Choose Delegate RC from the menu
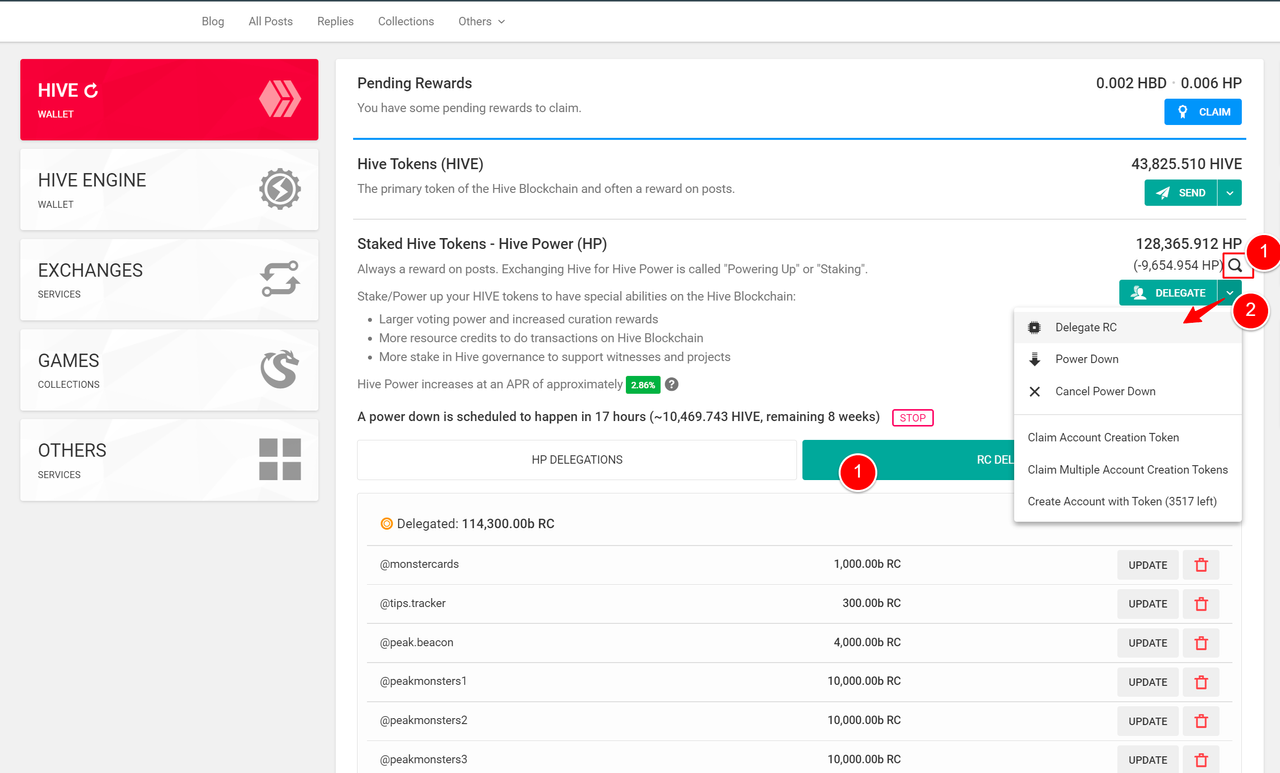1280x773 pixels. click(1128, 328)
